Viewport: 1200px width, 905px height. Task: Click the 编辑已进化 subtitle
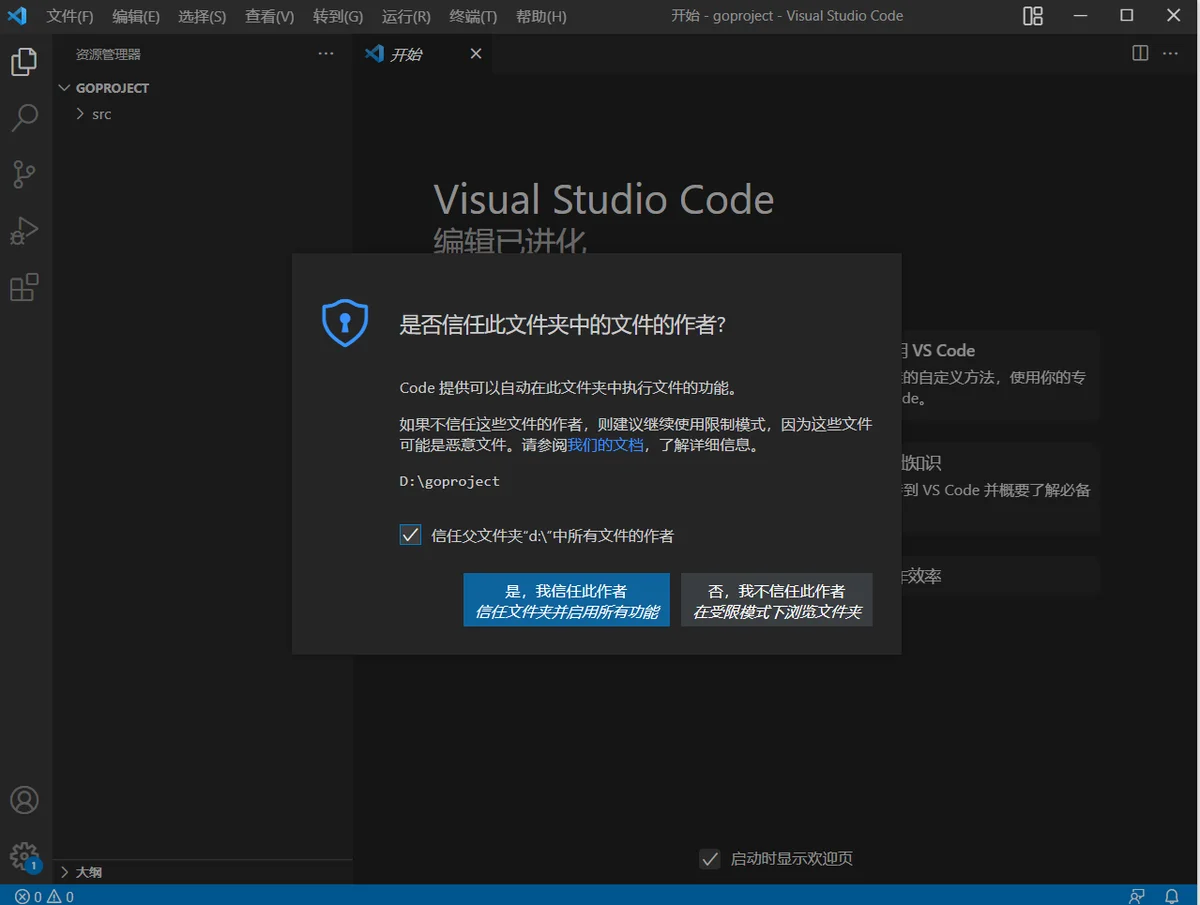click(x=510, y=241)
